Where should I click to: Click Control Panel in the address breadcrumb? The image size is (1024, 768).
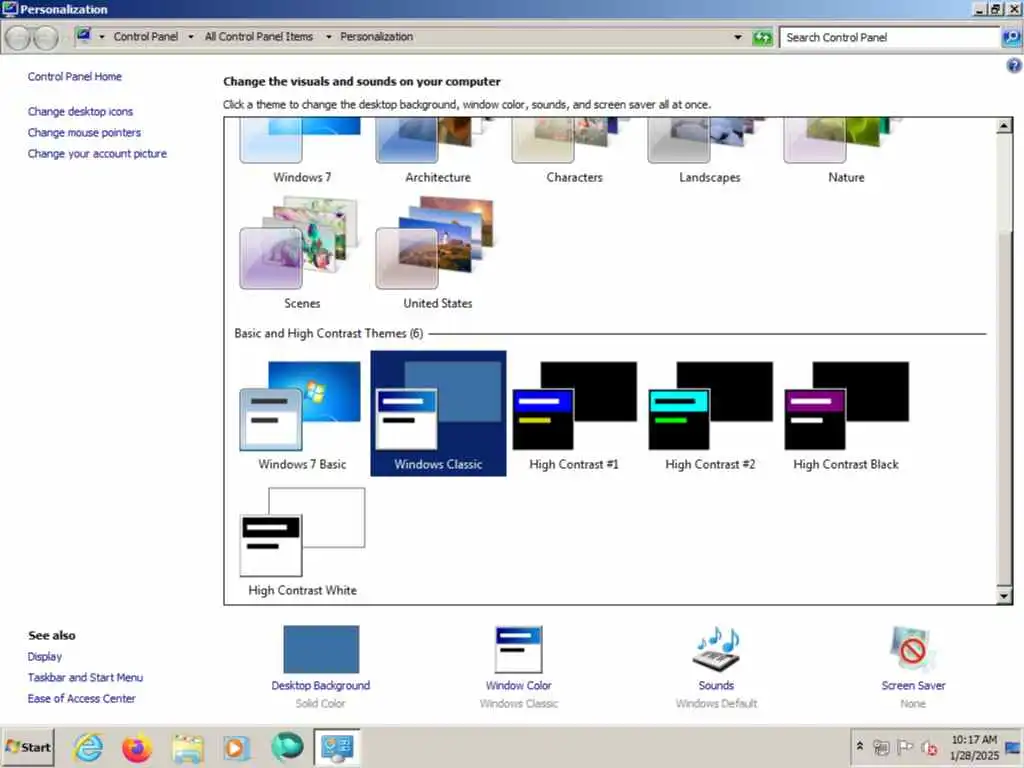[x=146, y=37]
